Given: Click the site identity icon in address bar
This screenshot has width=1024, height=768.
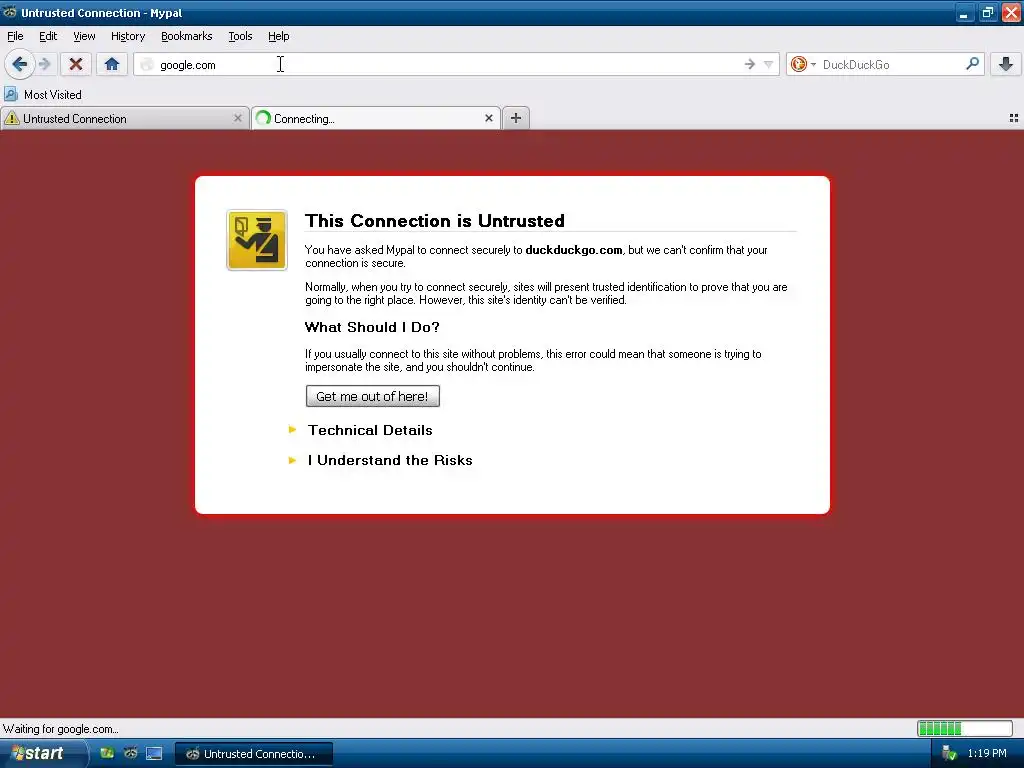Looking at the screenshot, I should 147,64.
